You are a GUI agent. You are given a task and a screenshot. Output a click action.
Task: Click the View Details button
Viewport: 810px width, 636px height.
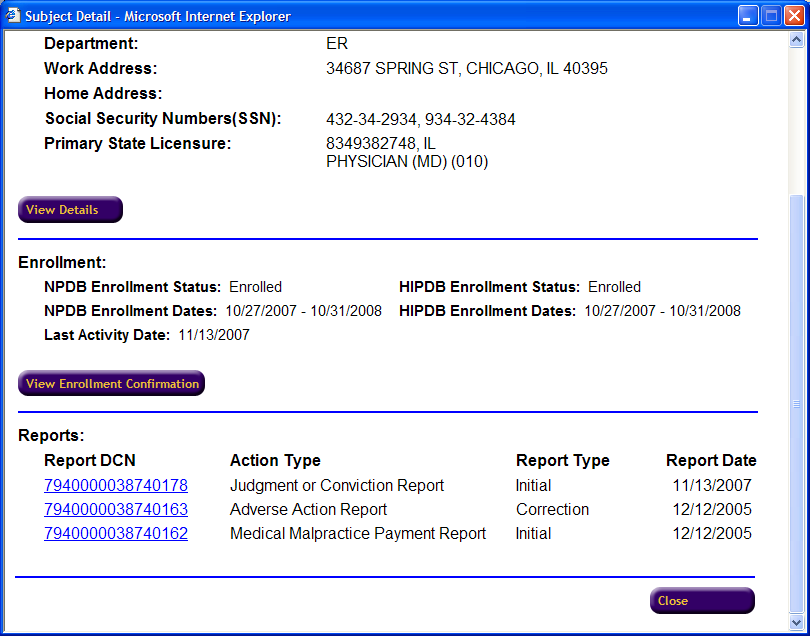tap(70, 210)
